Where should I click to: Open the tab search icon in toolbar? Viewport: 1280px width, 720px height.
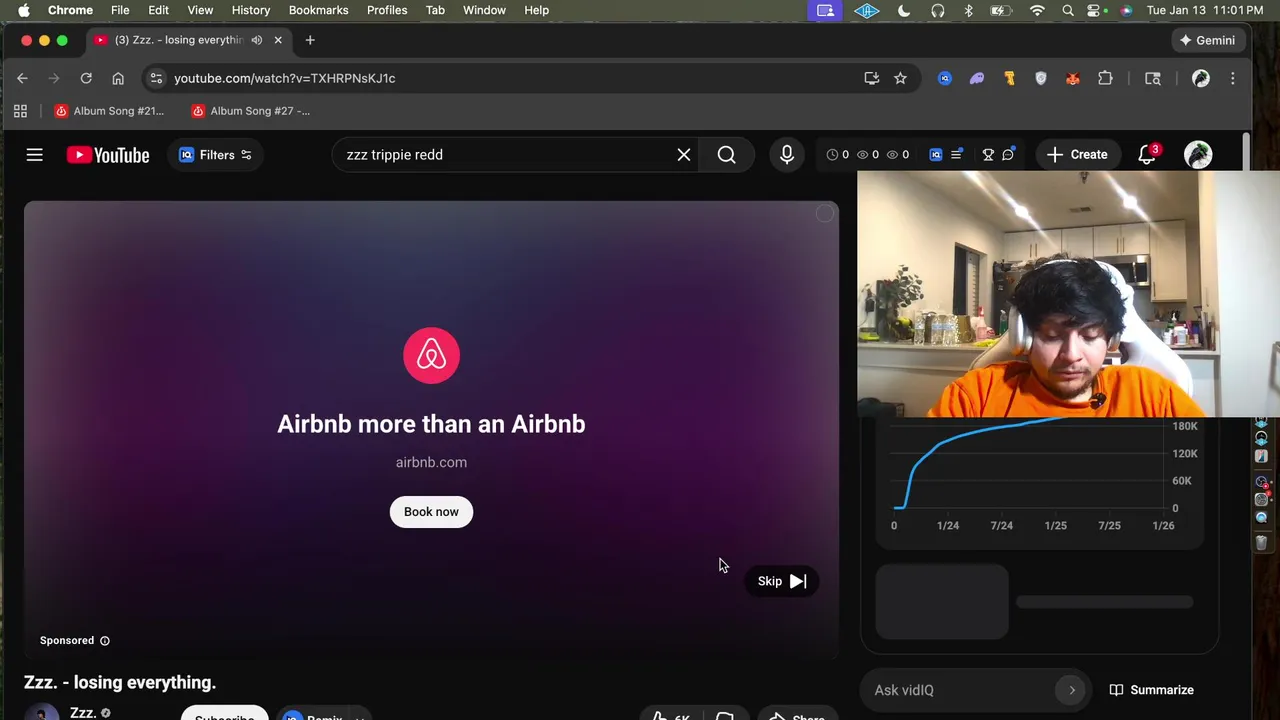[x=1153, y=78]
